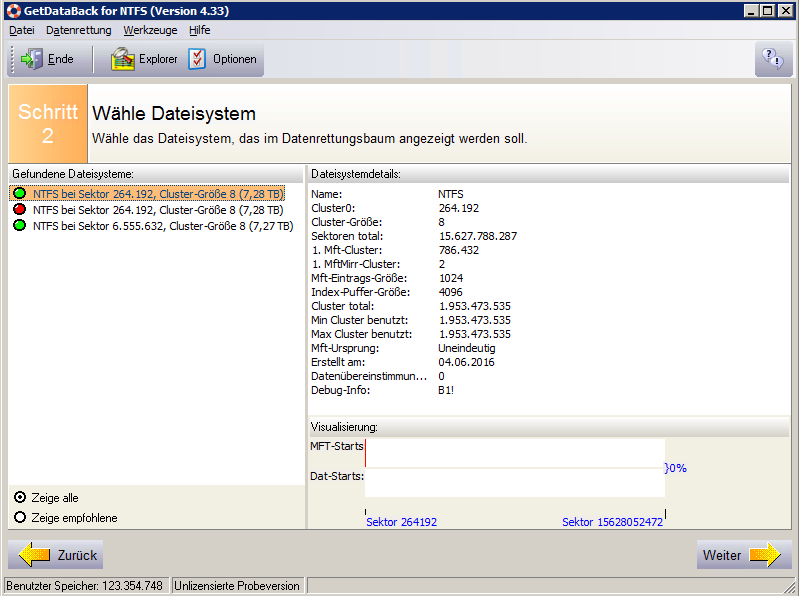Click the 0% visualization value
The width and height of the screenshot is (799, 596).
coord(677,468)
